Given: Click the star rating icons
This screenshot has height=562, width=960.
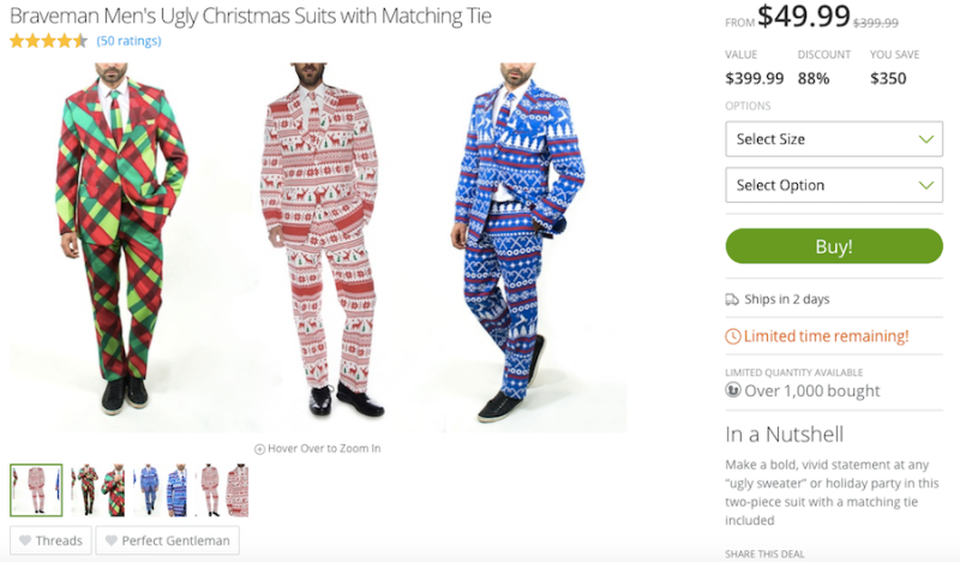Looking at the screenshot, I should tap(48, 41).
